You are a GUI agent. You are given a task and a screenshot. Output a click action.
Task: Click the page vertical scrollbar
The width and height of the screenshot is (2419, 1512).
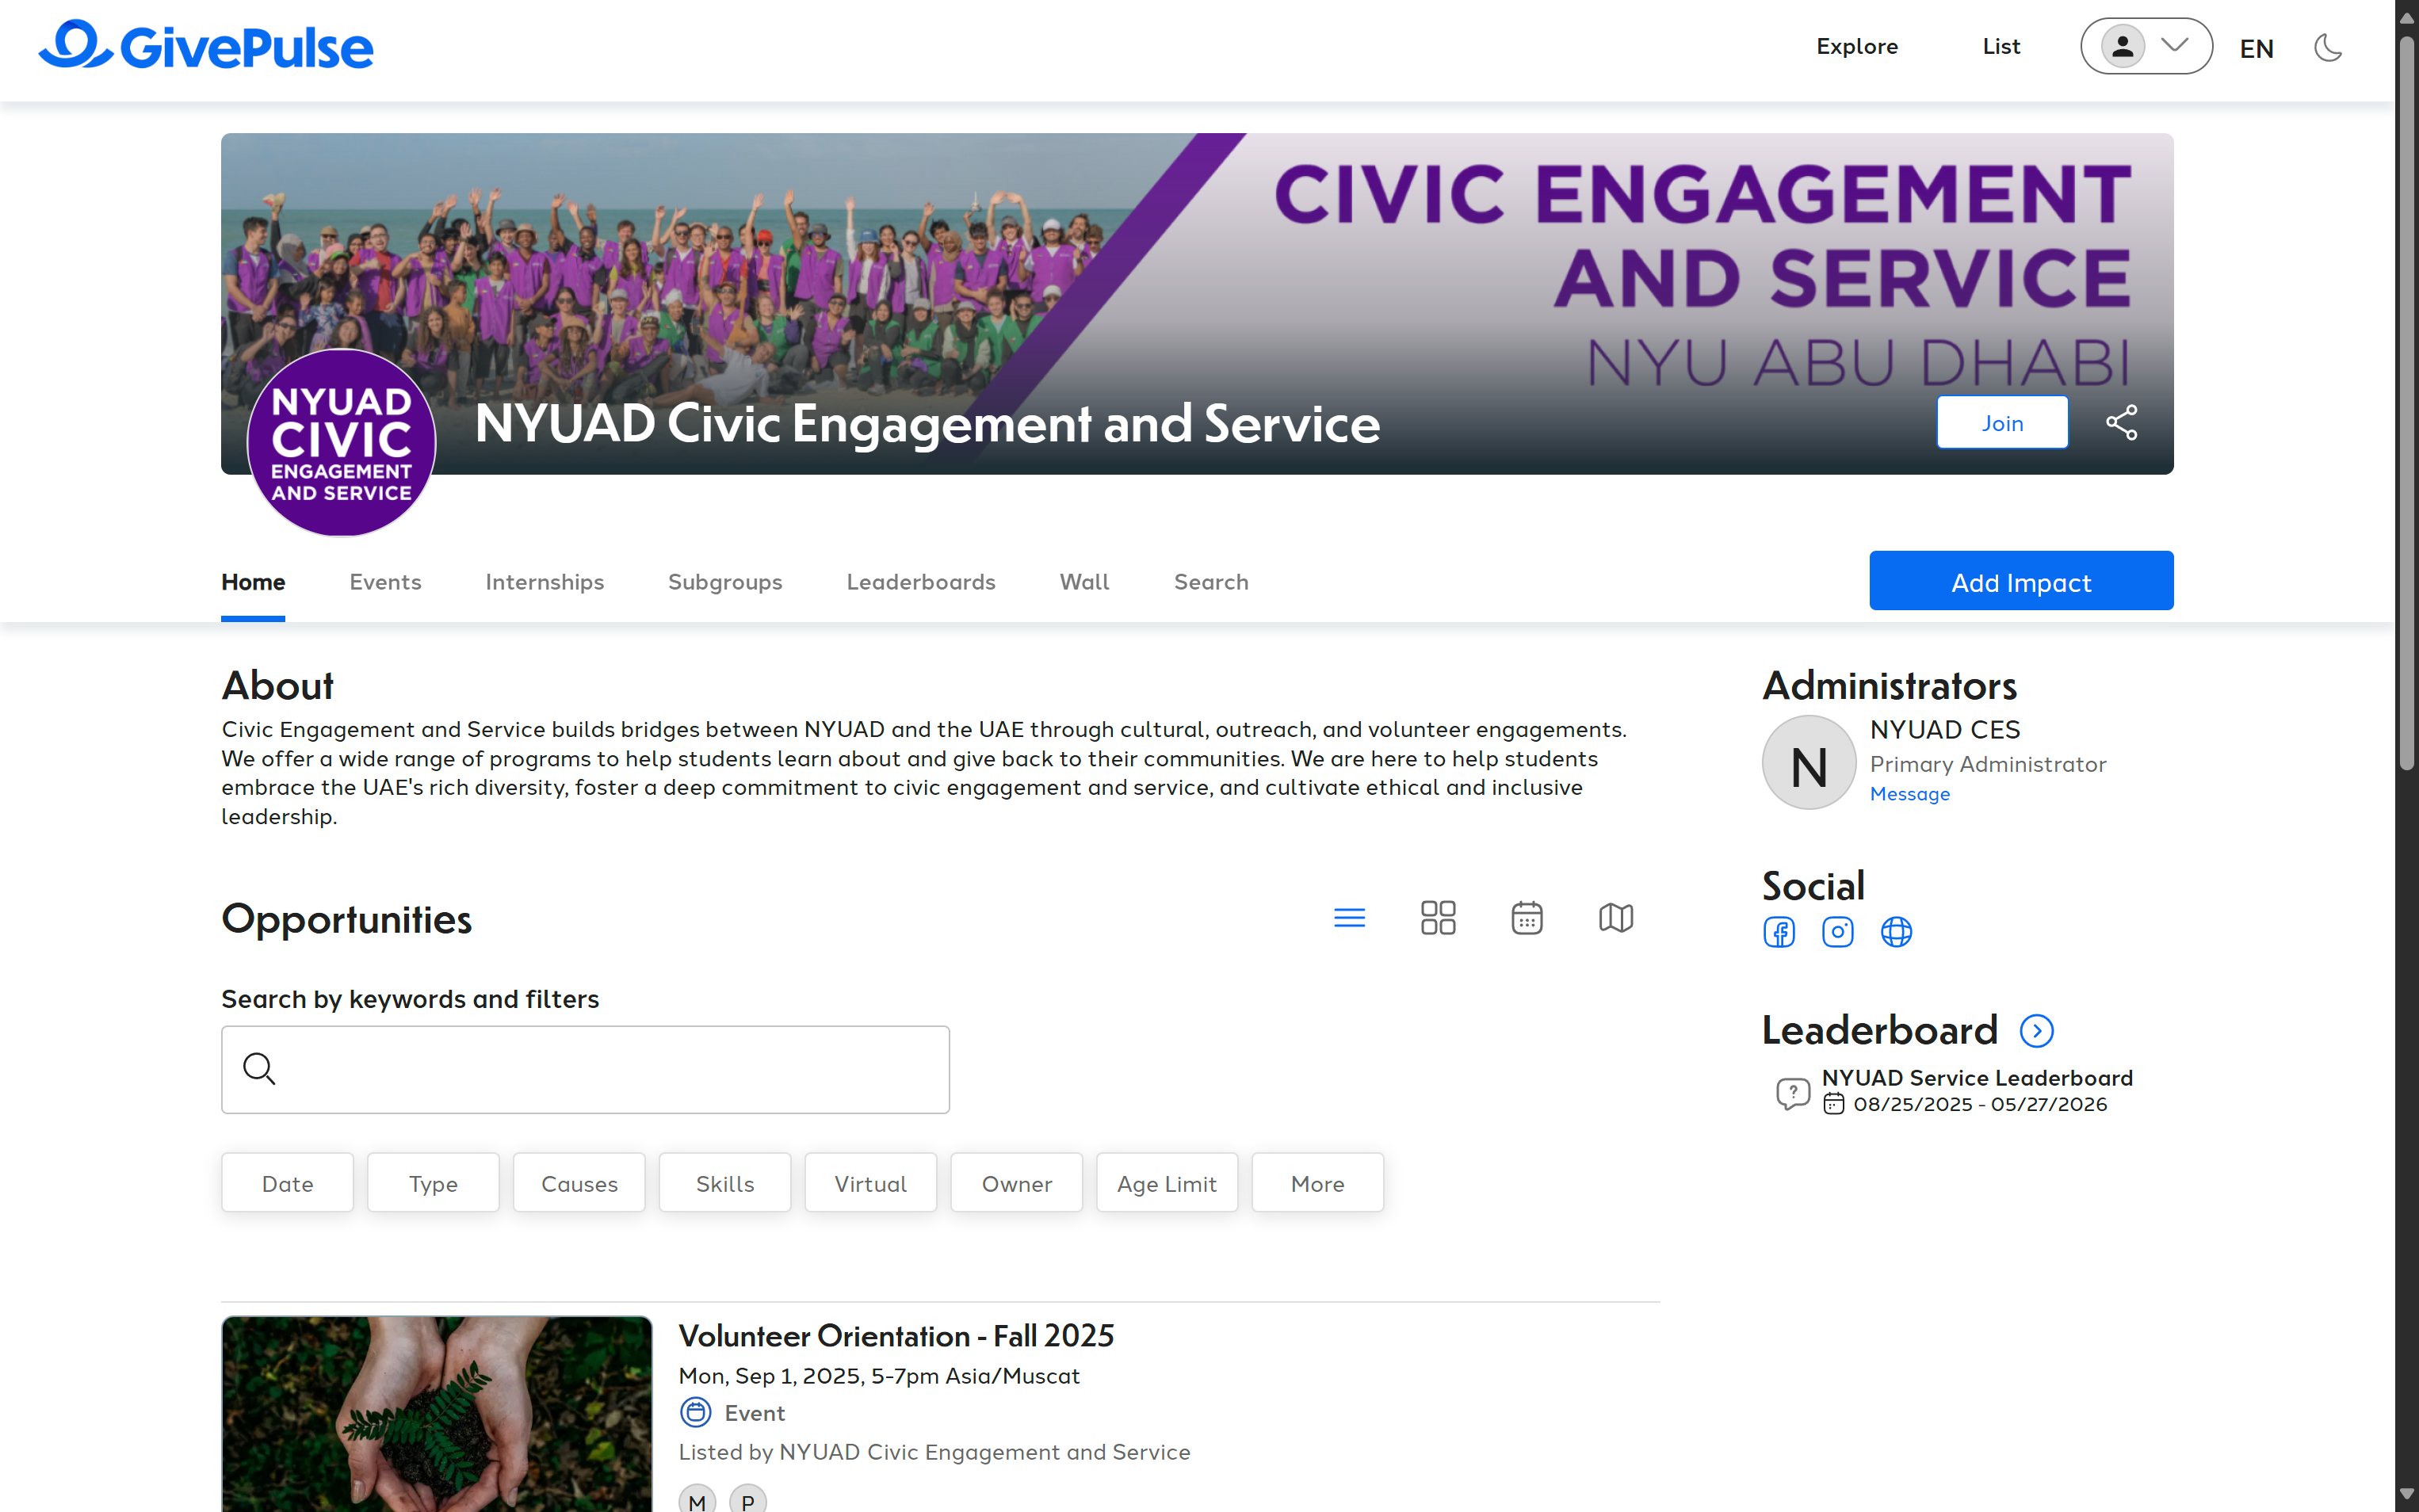pyautogui.click(x=2407, y=402)
